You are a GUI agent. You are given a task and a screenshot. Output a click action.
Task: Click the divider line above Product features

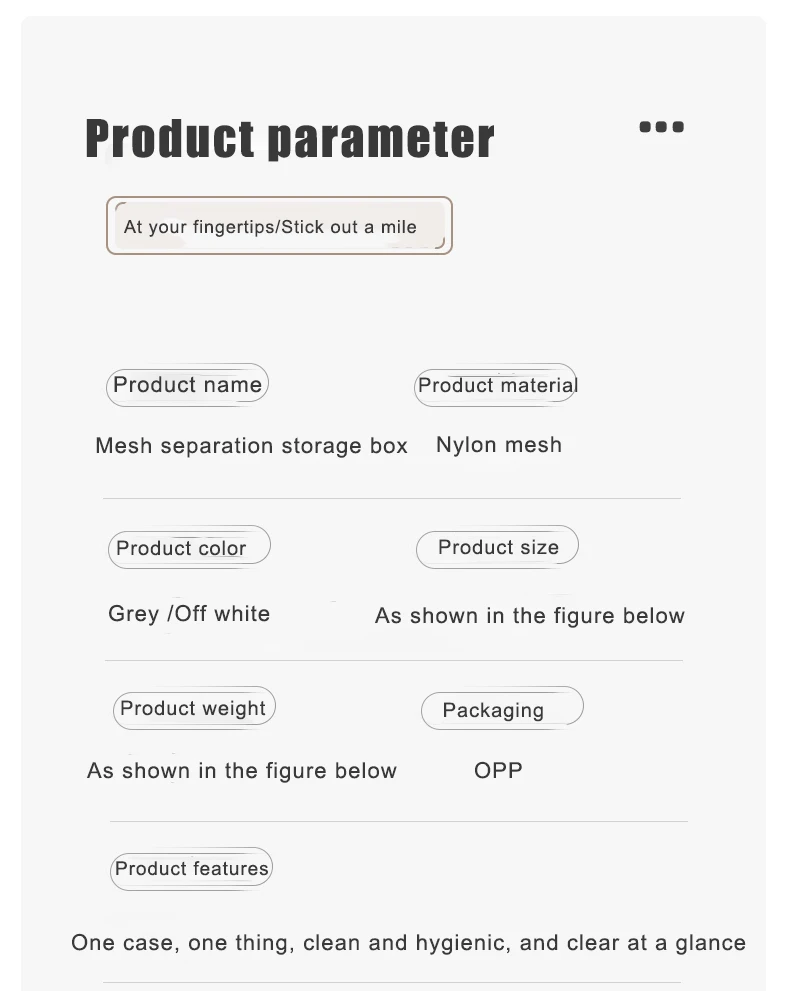(398, 822)
